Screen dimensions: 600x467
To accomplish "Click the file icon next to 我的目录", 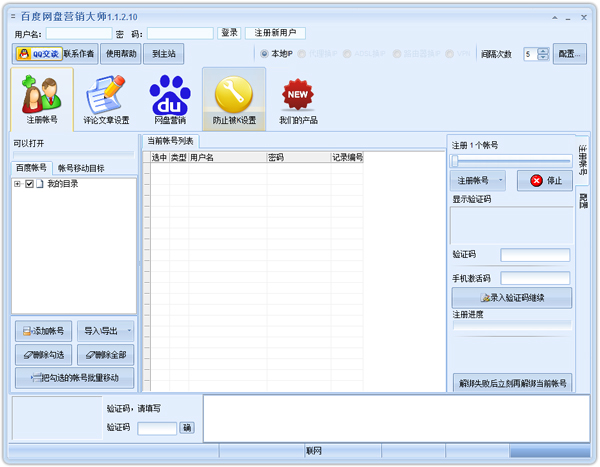I will coord(40,184).
